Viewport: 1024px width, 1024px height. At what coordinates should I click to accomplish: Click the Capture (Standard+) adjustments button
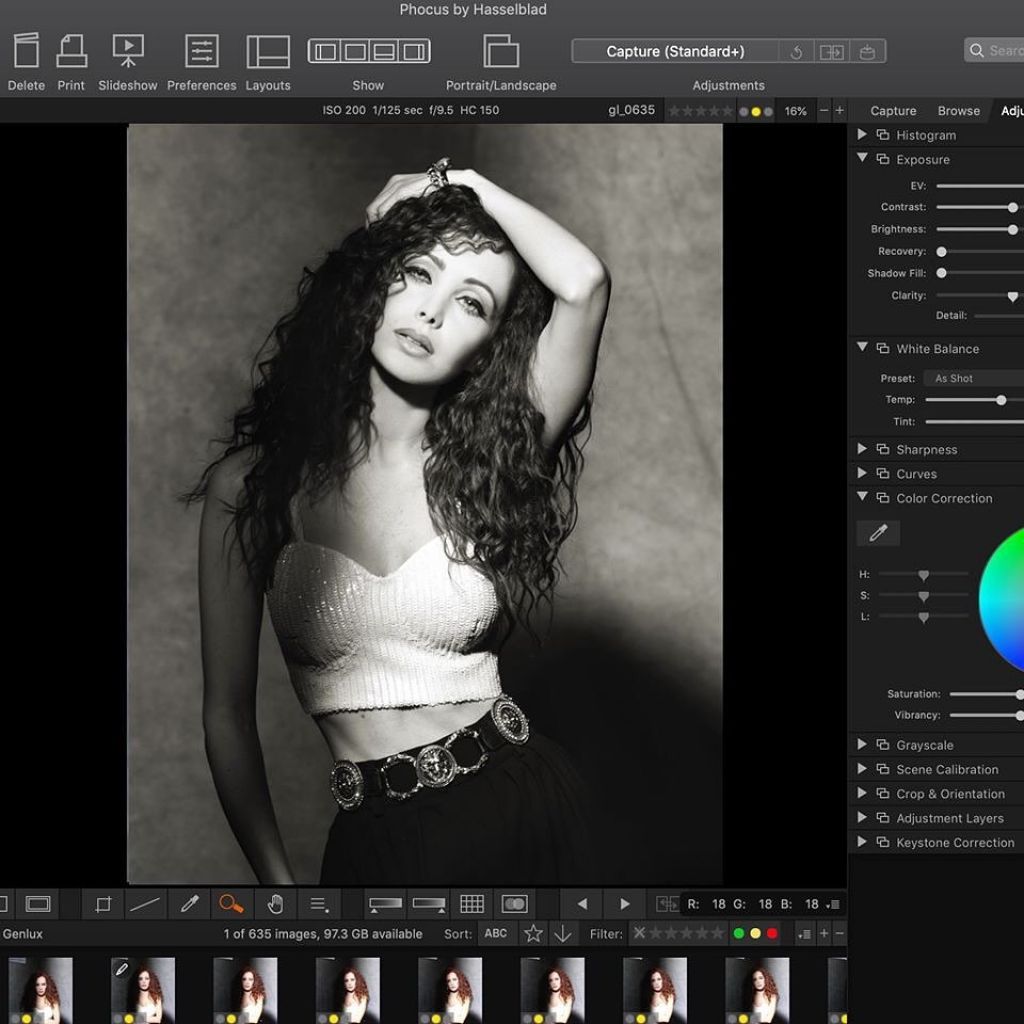point(675,52)
